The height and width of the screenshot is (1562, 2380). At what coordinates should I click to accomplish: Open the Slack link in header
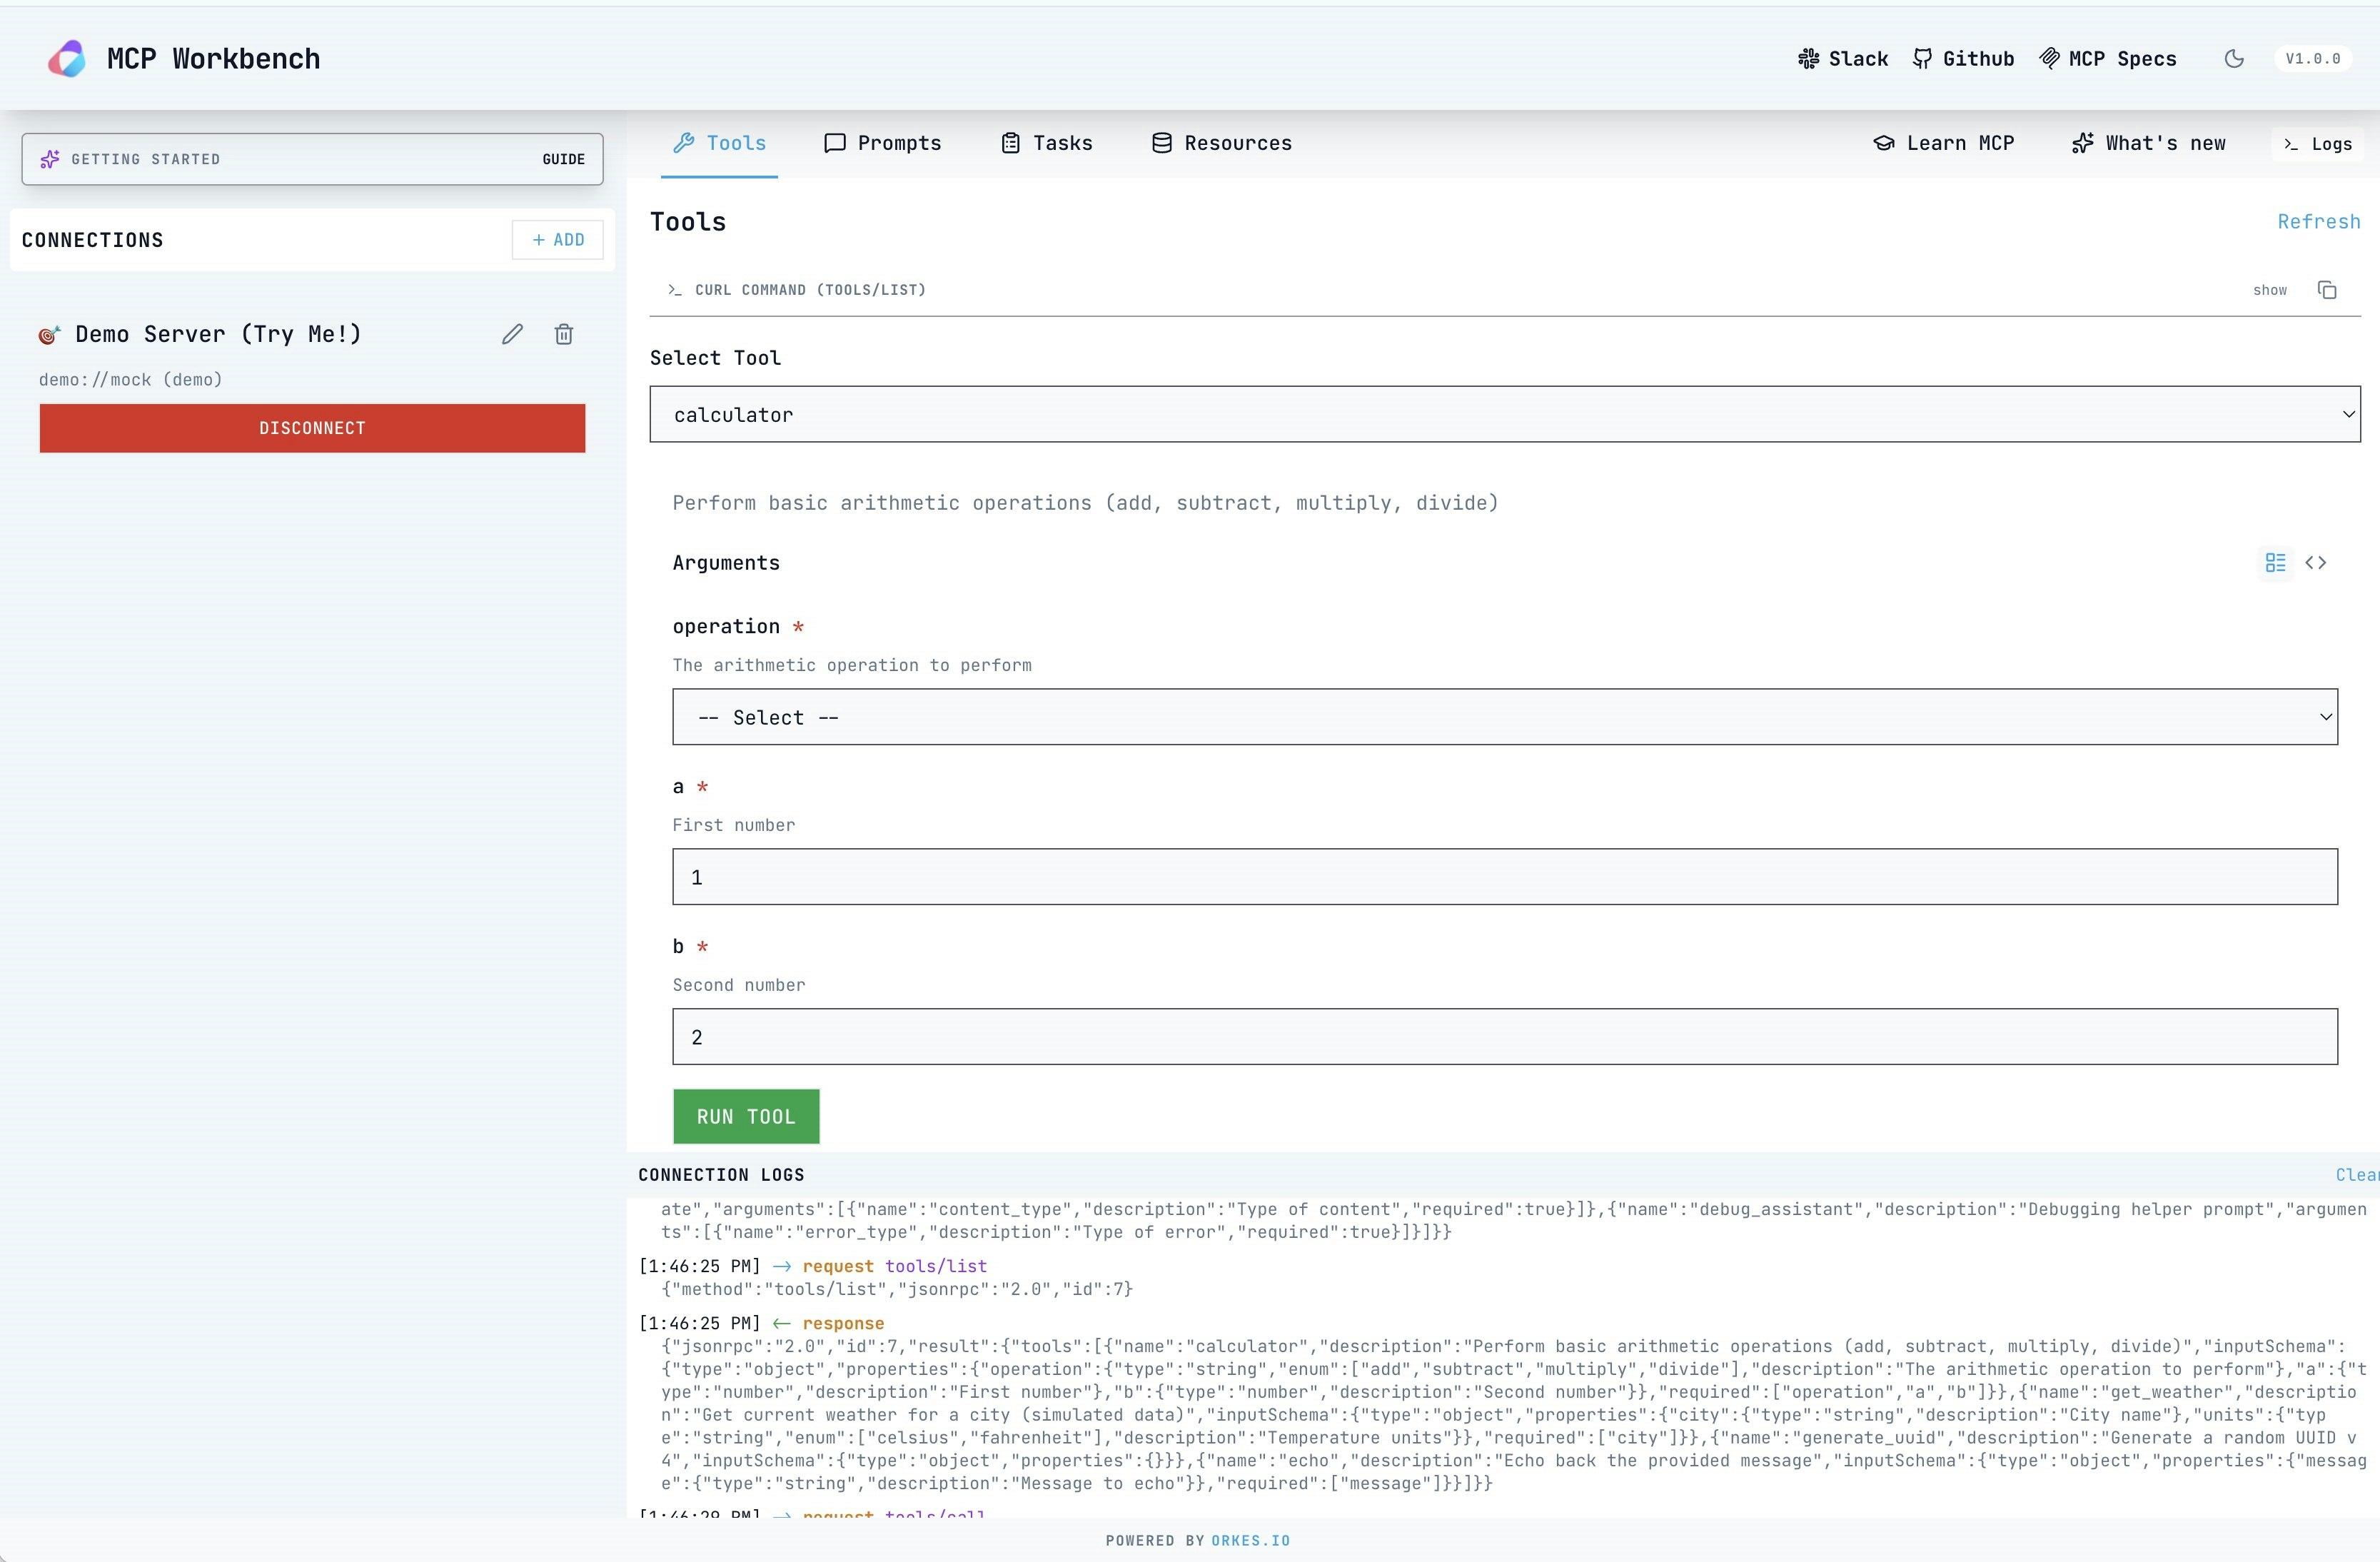pos(1843,59)
